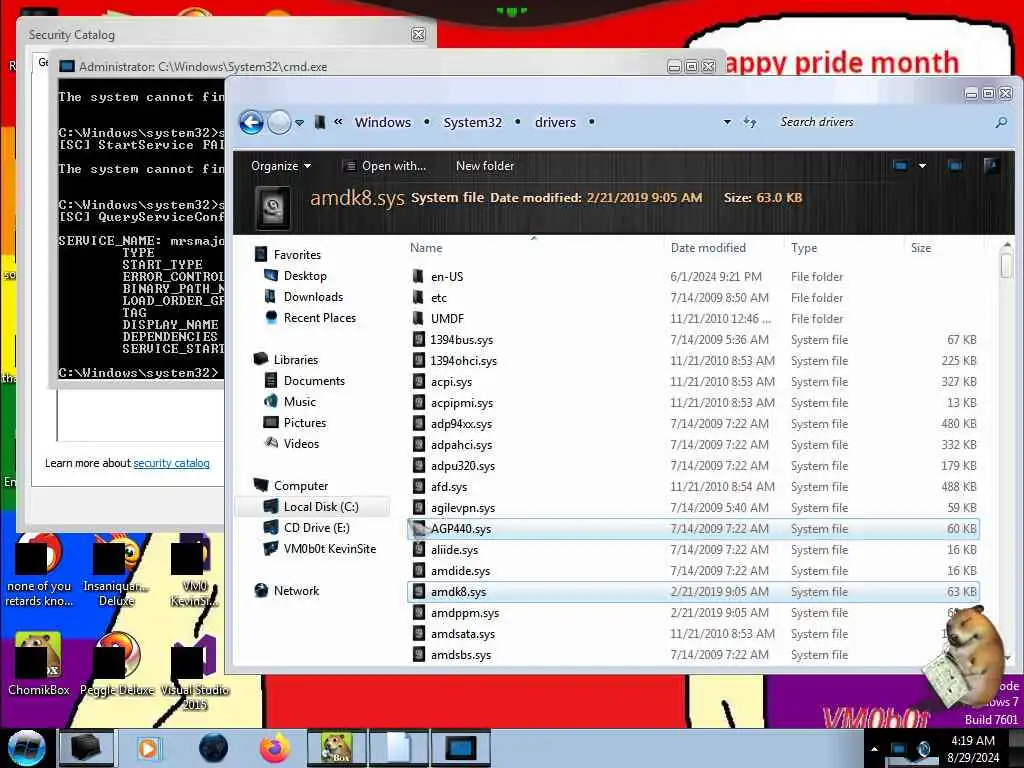Select the afd.sys file icon

tap(419, 487)
